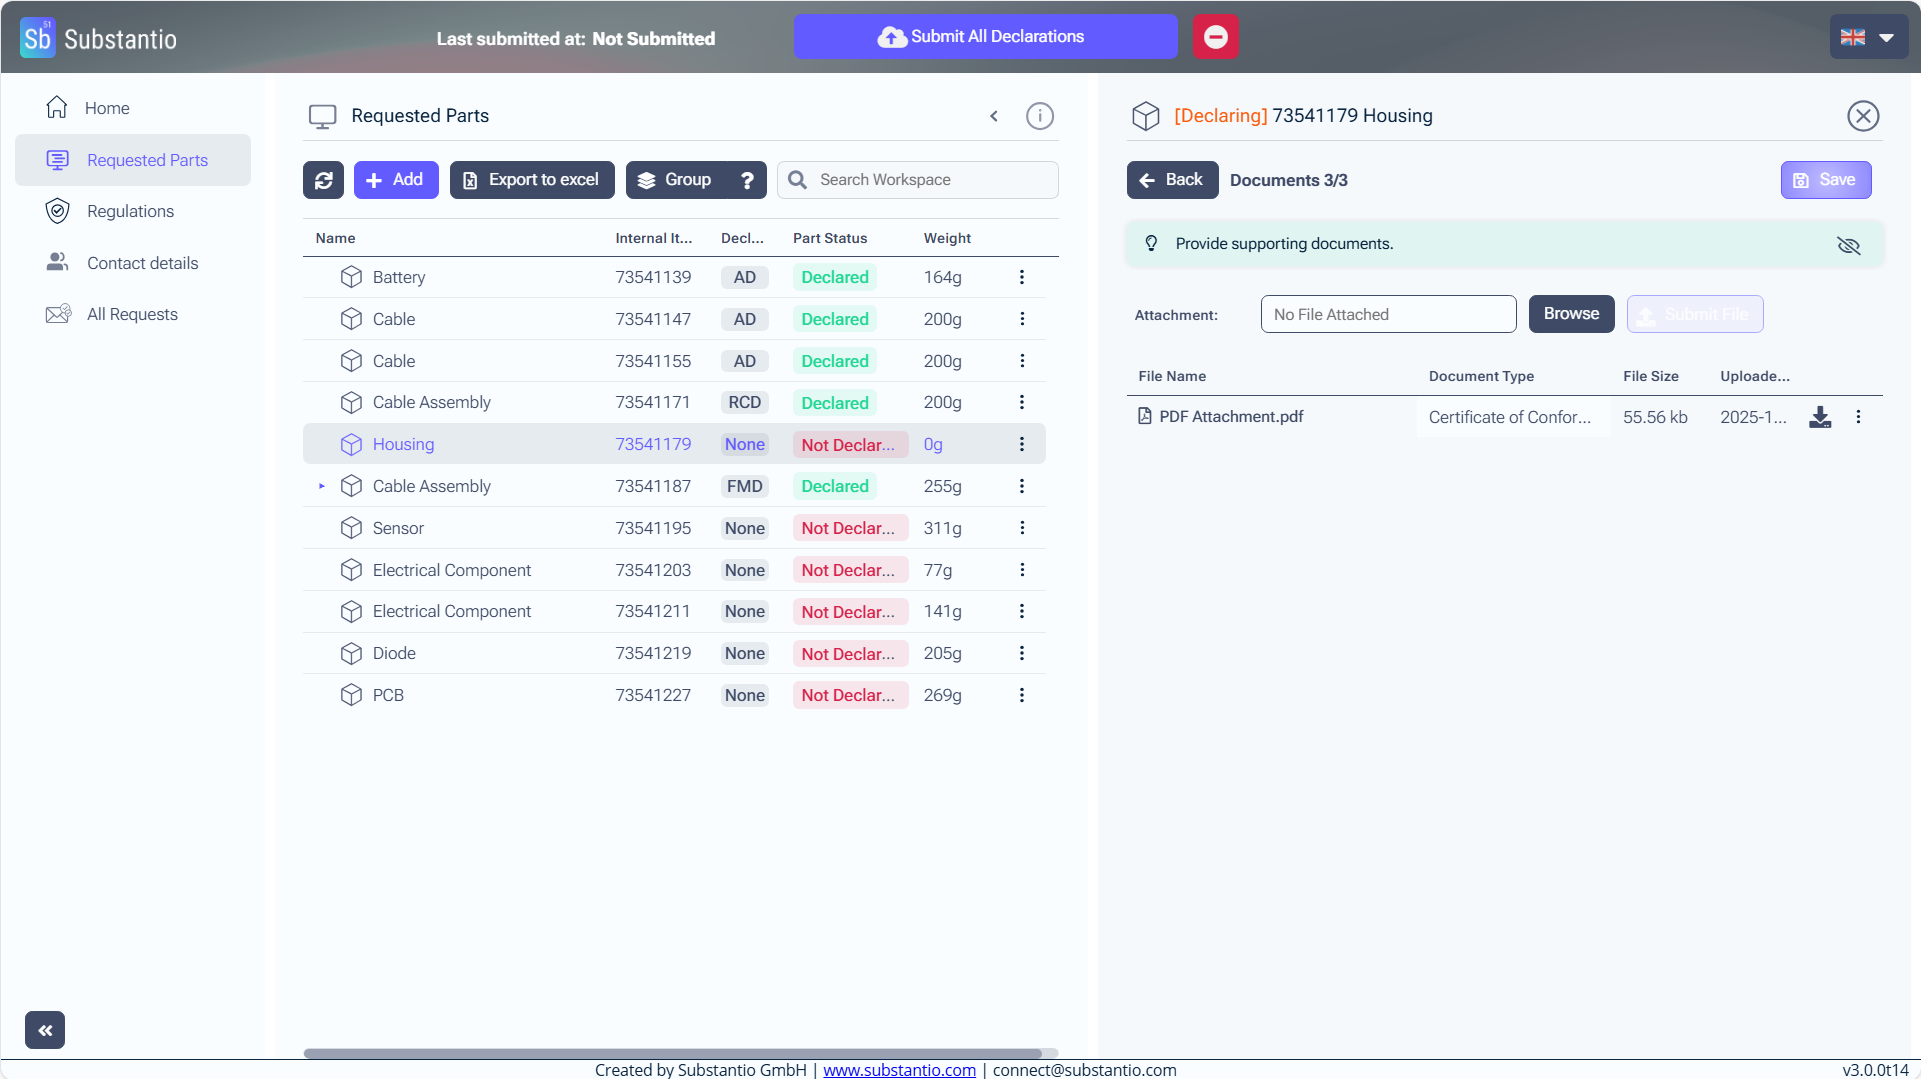
Task: Open Regulations in the sidebar
Action: point(130,211)
